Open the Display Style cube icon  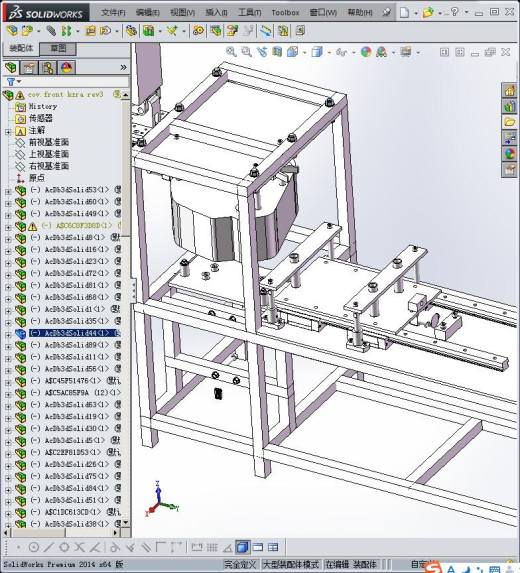(317, 52)
